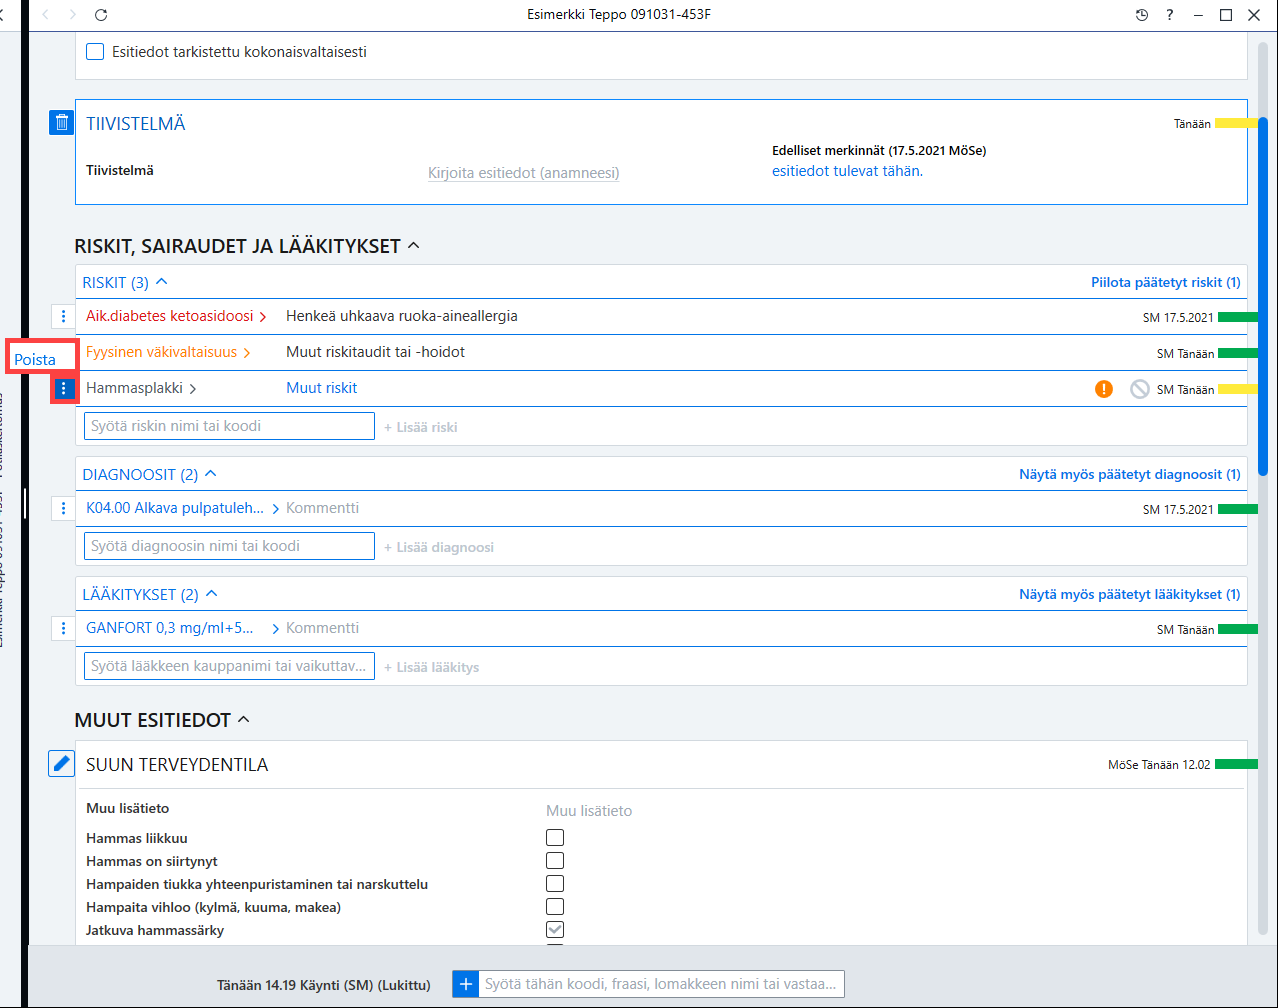The width and height of the screenshot is (1278, 1008).
Task: Collapse the RISKIT, SAIRAUDET JA LÄÄKITYKSET section
Action: pyautogui.click(x=414, y=246)
